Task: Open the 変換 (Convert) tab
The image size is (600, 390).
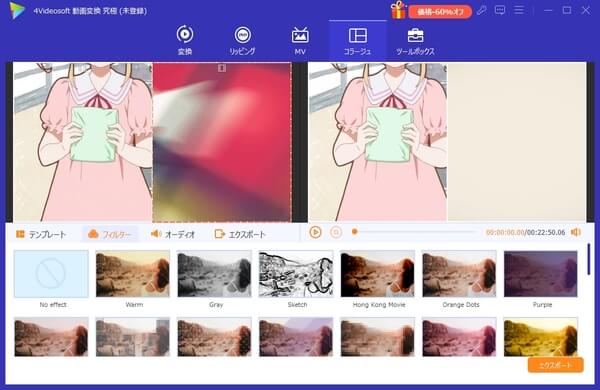Action: point(185,40)
